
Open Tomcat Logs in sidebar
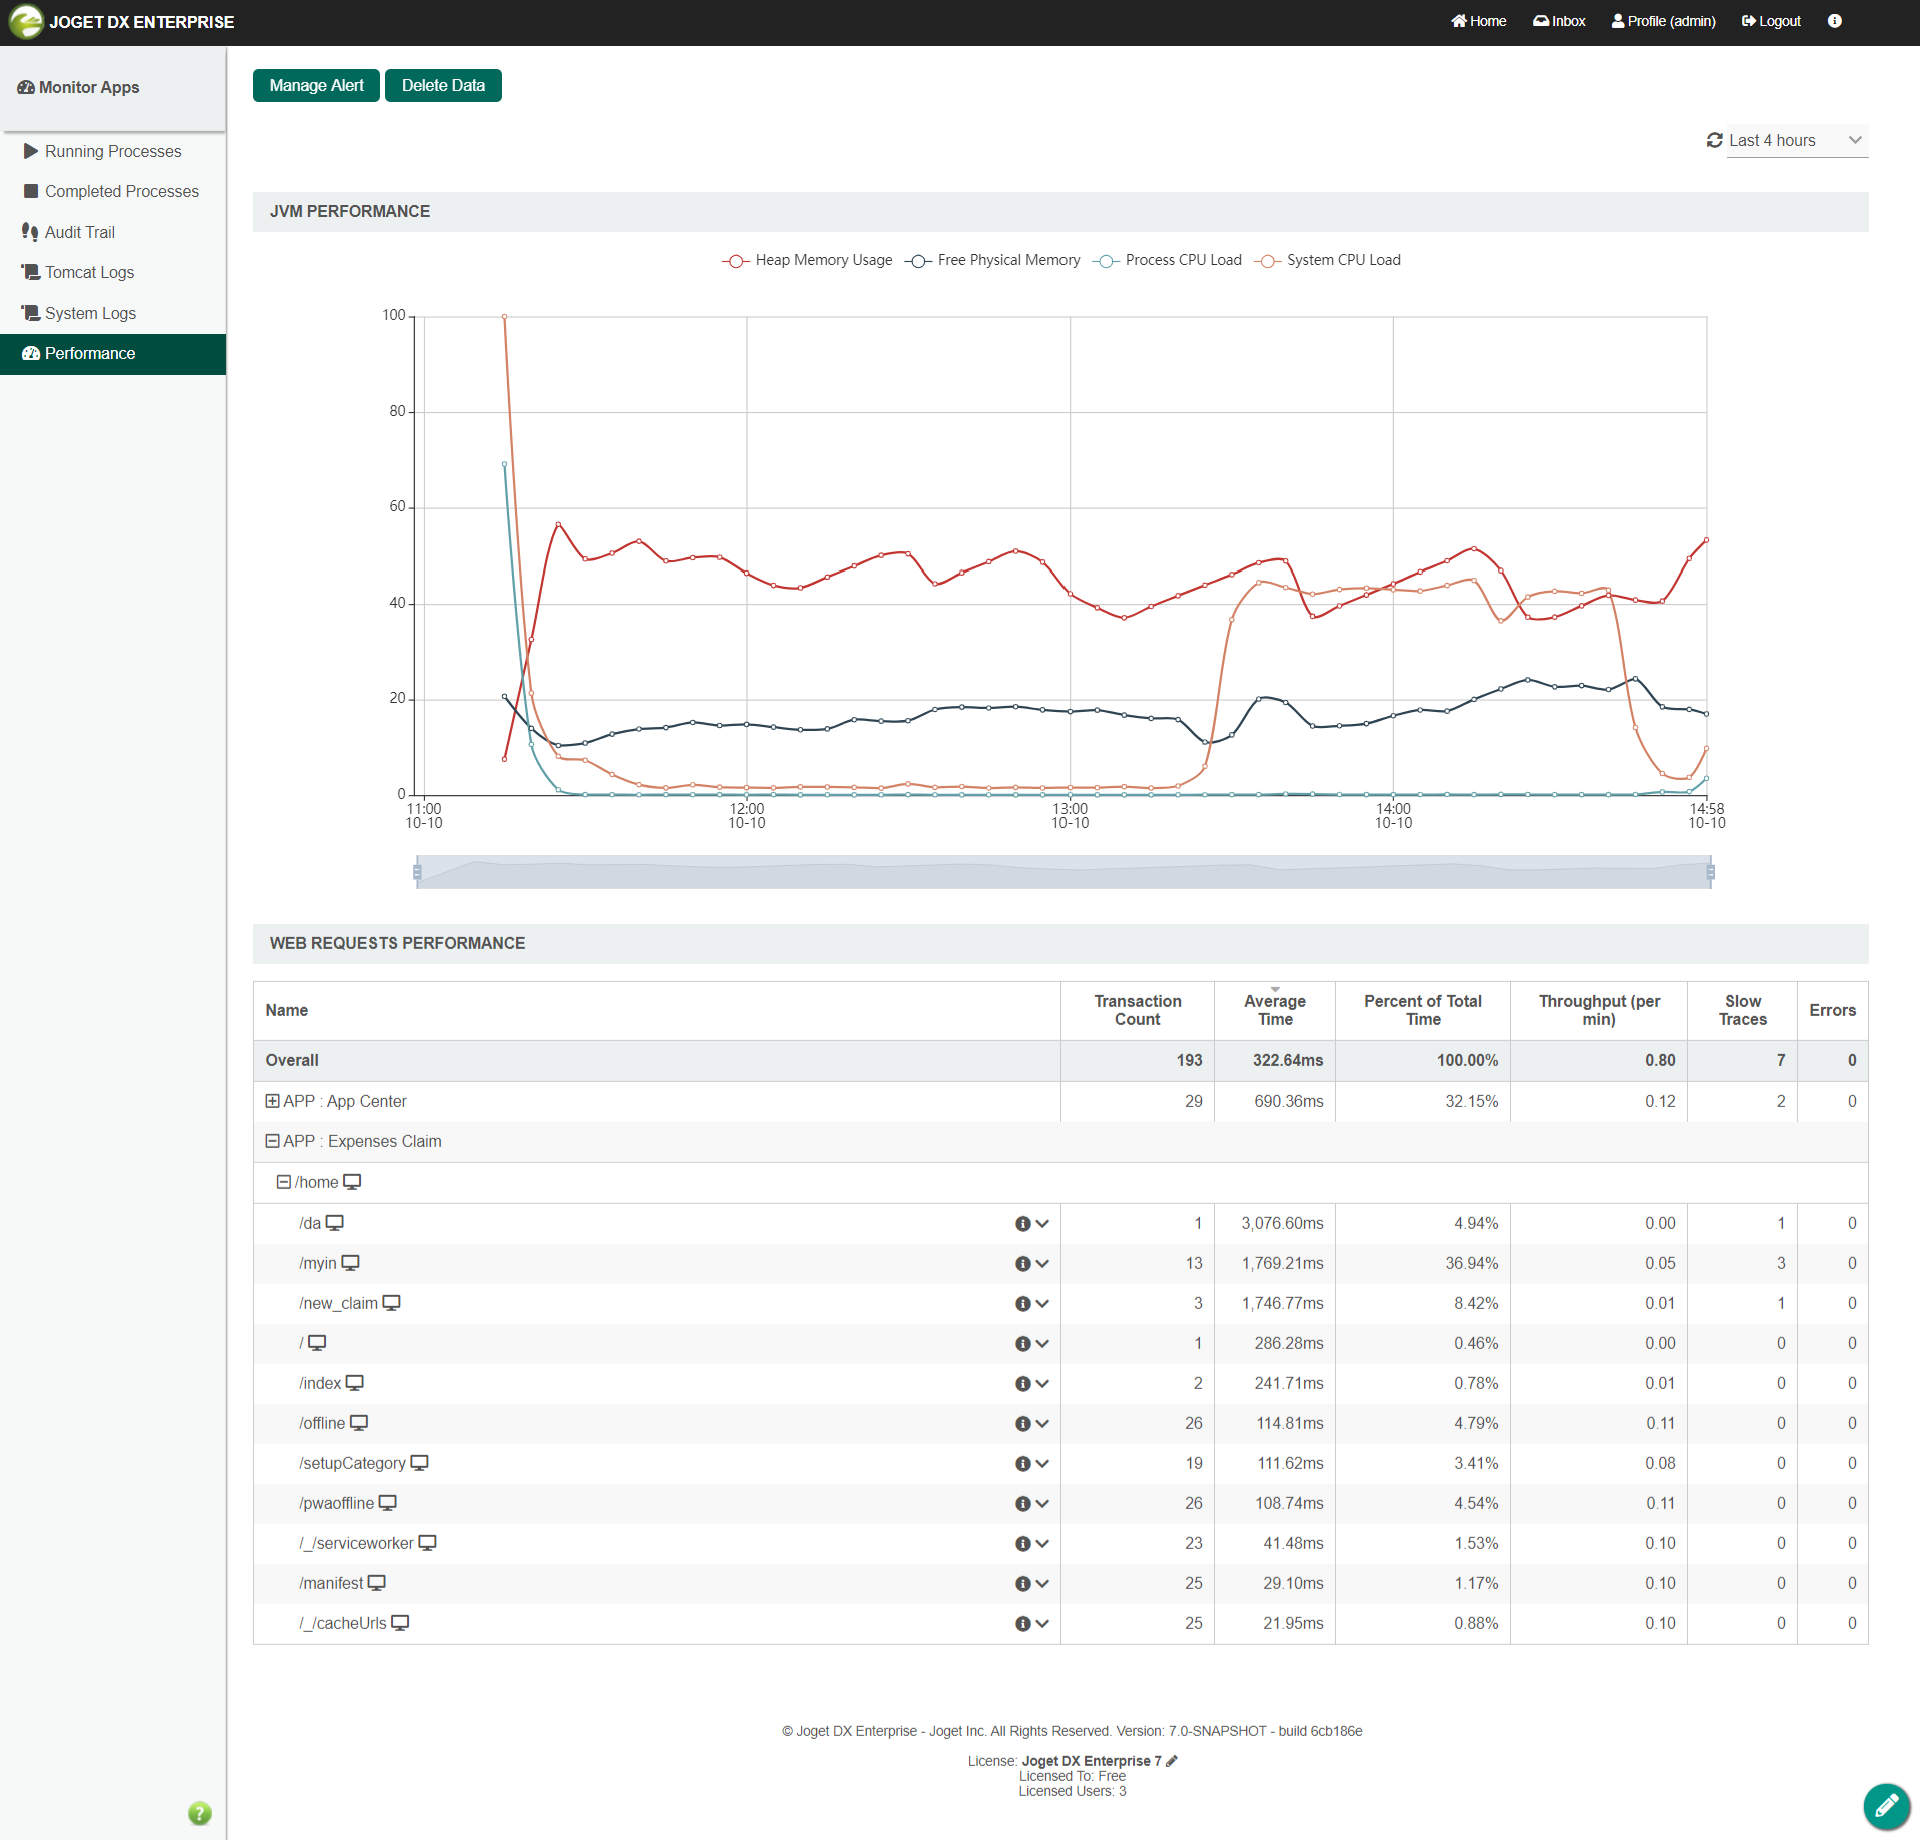pos(89,272)
